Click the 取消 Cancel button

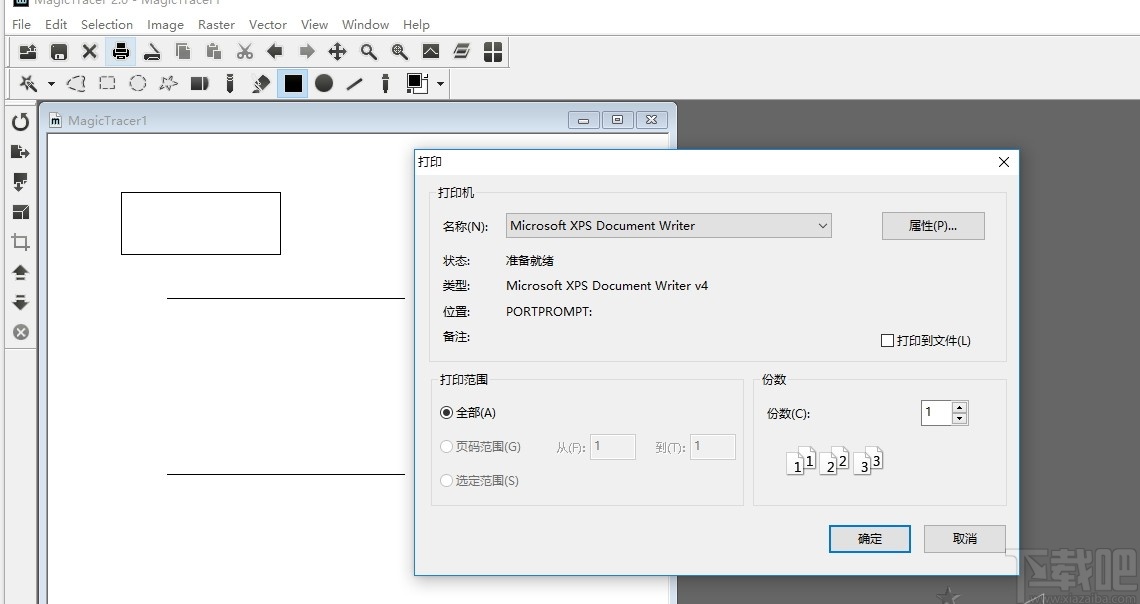point(965,539)
